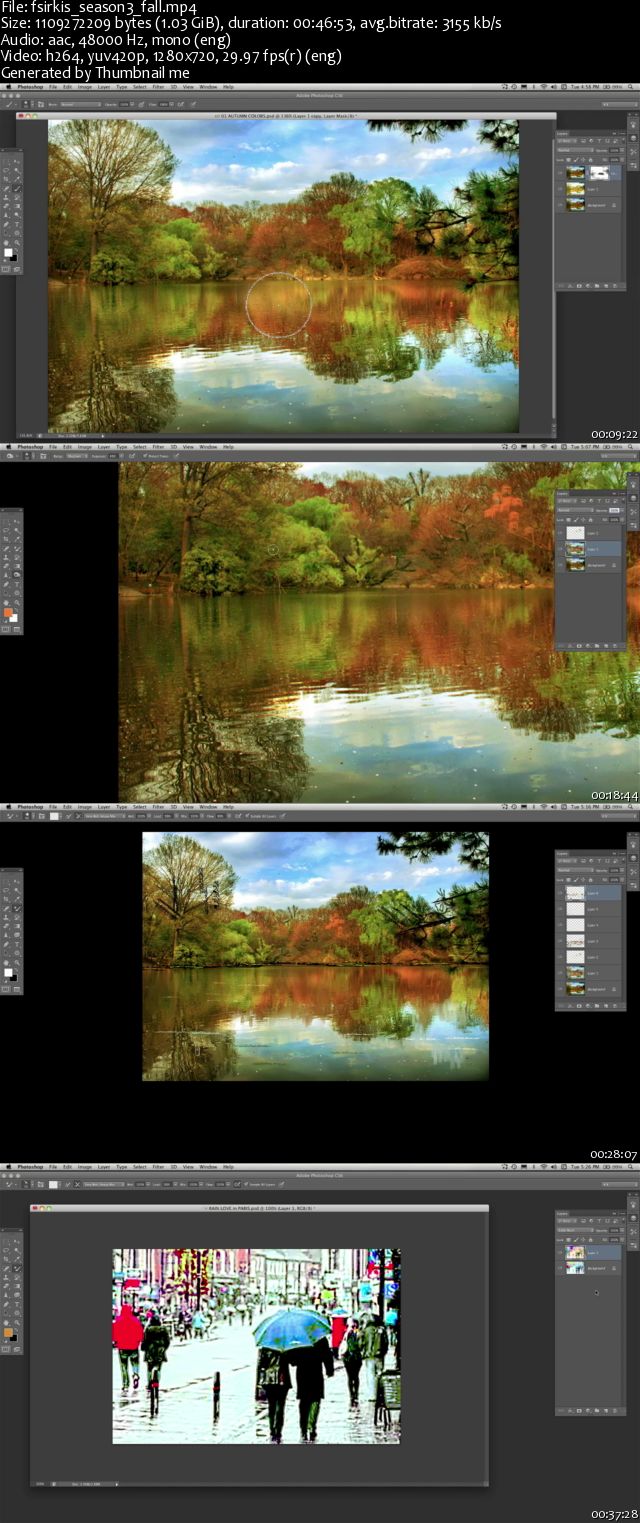Select the Zoom tool in the 00:09:22 toolbar
The image size is (640, 1523).
point(17,242)
